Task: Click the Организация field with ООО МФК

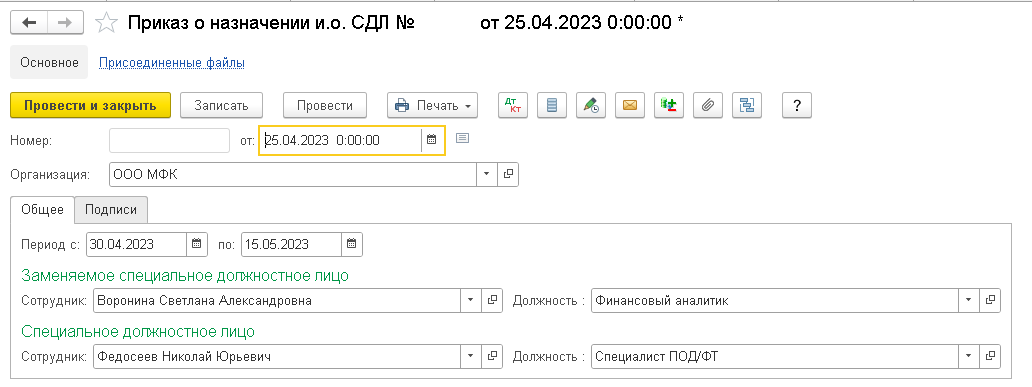Action: click(294, 174)
